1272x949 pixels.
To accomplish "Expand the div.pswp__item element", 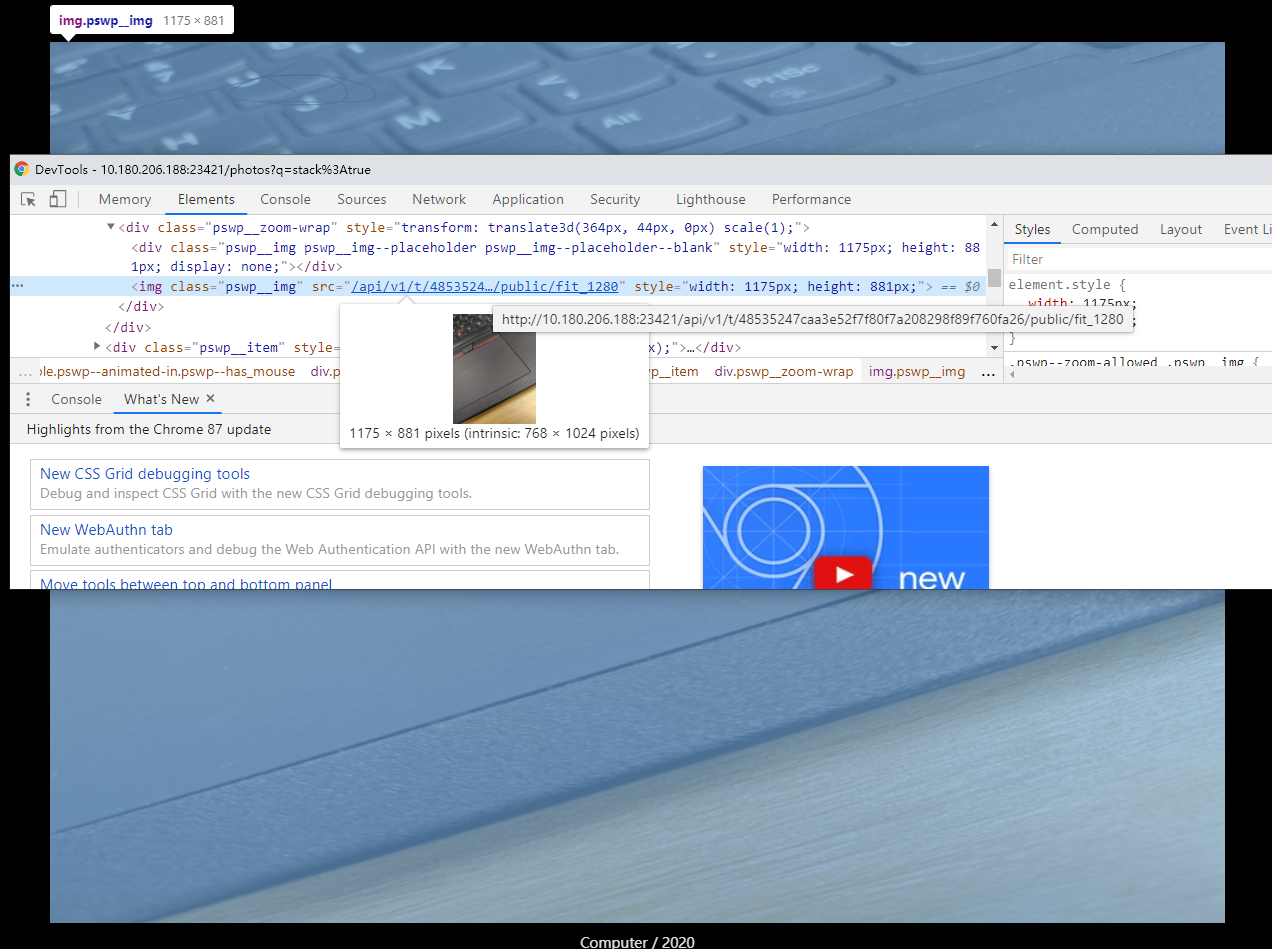I will click(x=97, y=346).
